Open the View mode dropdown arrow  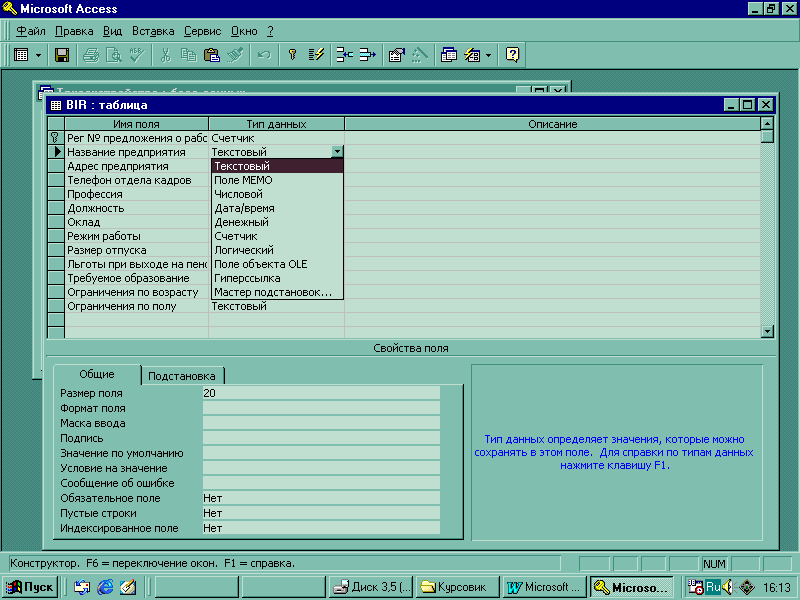pos(39,55)
